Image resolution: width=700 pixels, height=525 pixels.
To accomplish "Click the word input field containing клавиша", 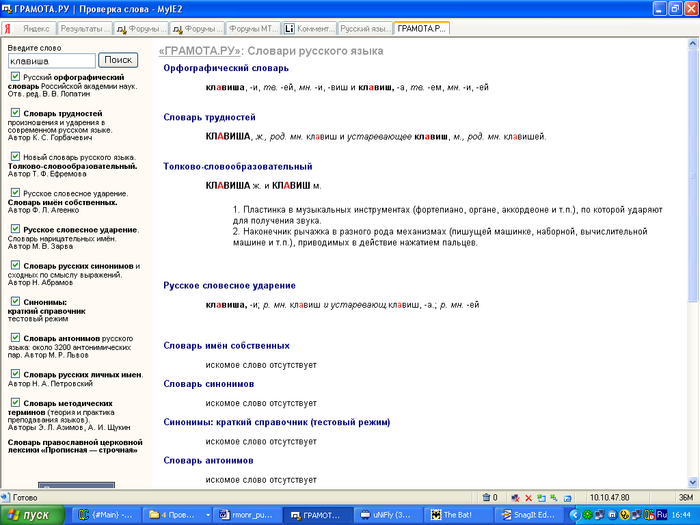I will pyautogui.click(x=52, y=61).
